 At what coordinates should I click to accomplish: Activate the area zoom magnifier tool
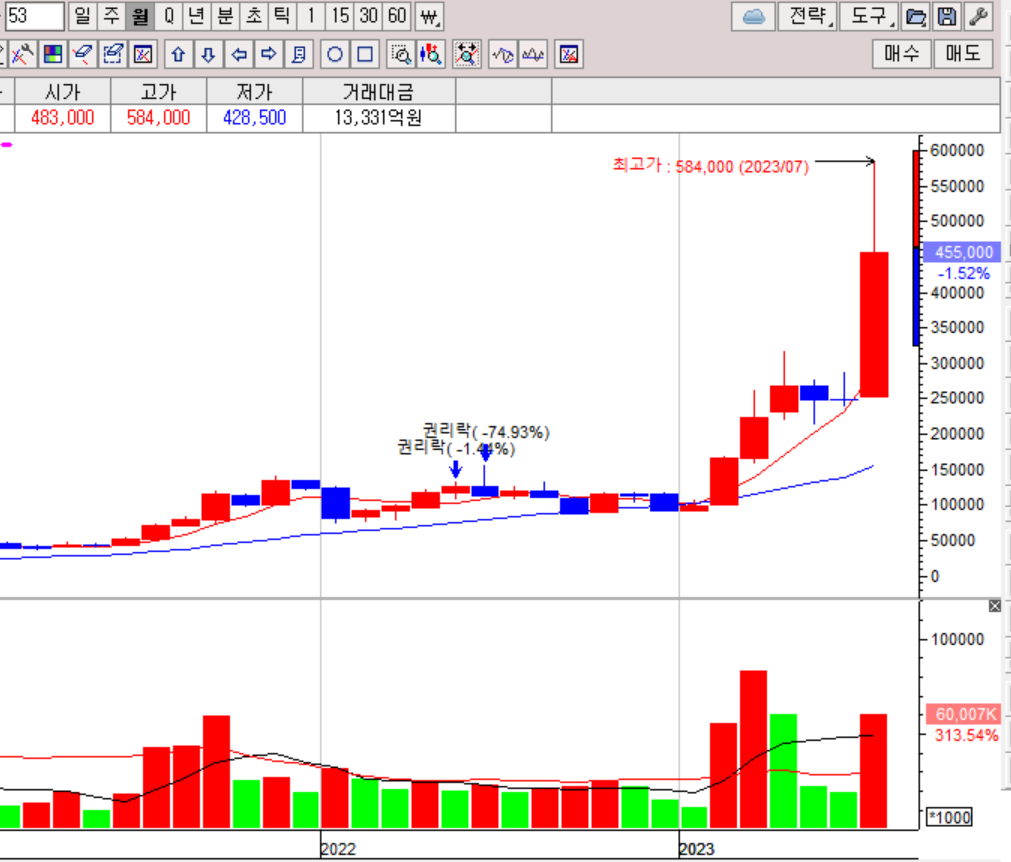click(x=401, y=54)
